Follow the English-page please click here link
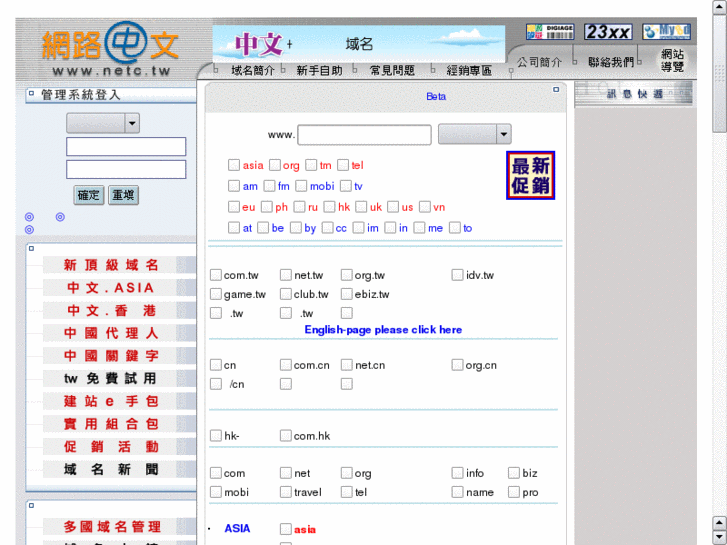This screenshot has height=545, width=727. (383, 330)
